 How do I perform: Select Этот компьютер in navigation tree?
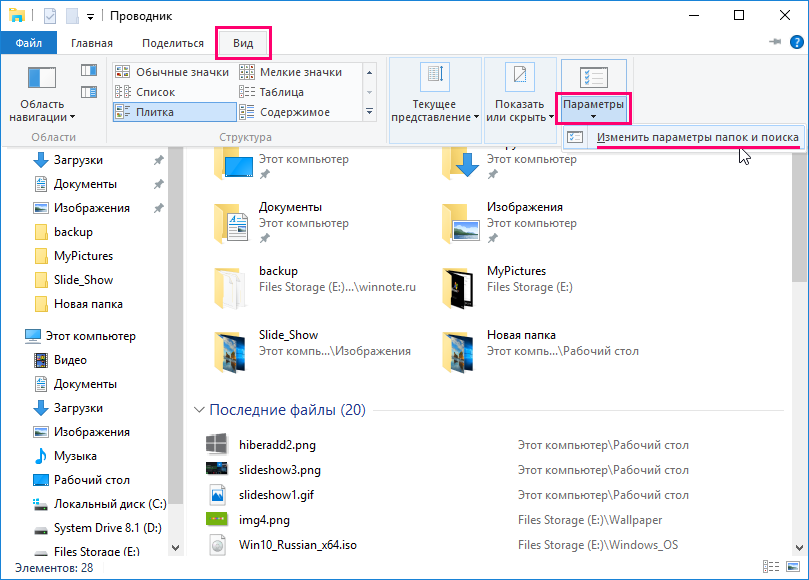90,336
